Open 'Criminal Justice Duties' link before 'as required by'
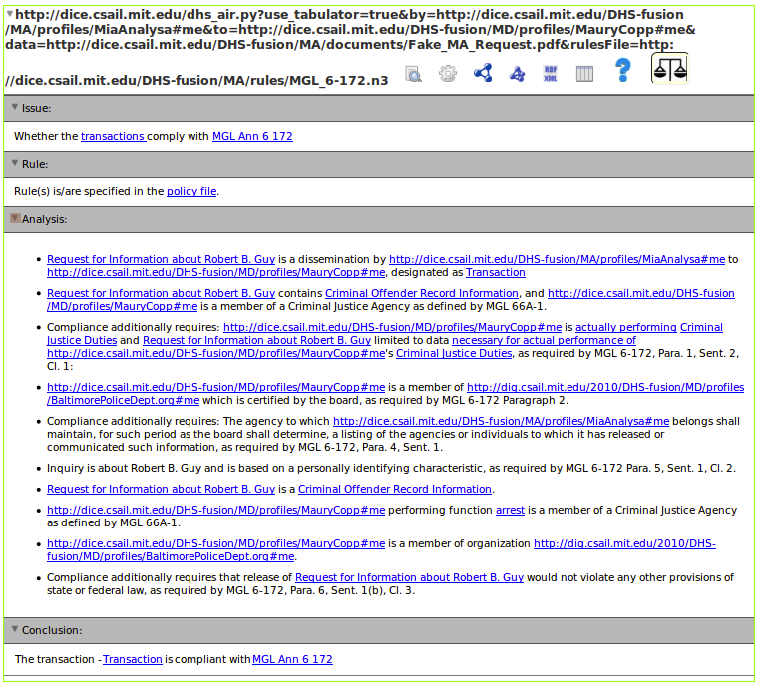The height and width of the screenshot is (689, 760). 454,354
